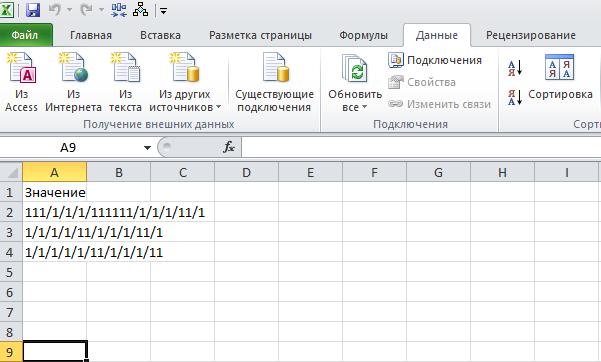Viewport: 601px width, 362px height.
Task: Click the Excel application icon
Action: point(7,10)
